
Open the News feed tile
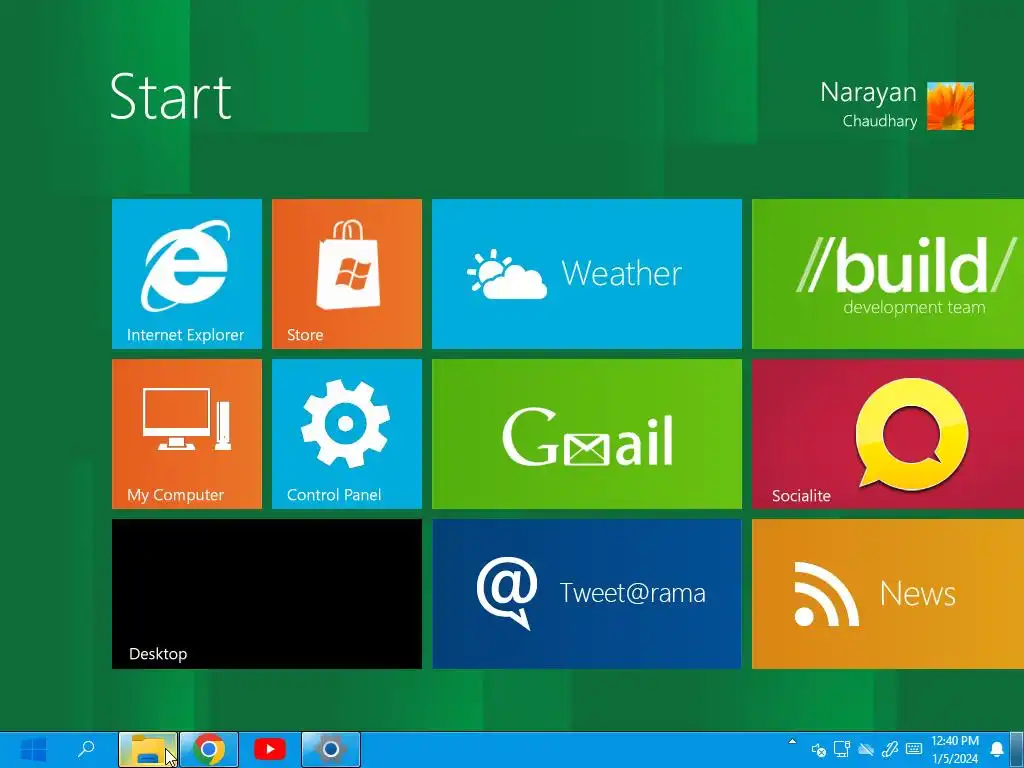(x=888, y=594)
